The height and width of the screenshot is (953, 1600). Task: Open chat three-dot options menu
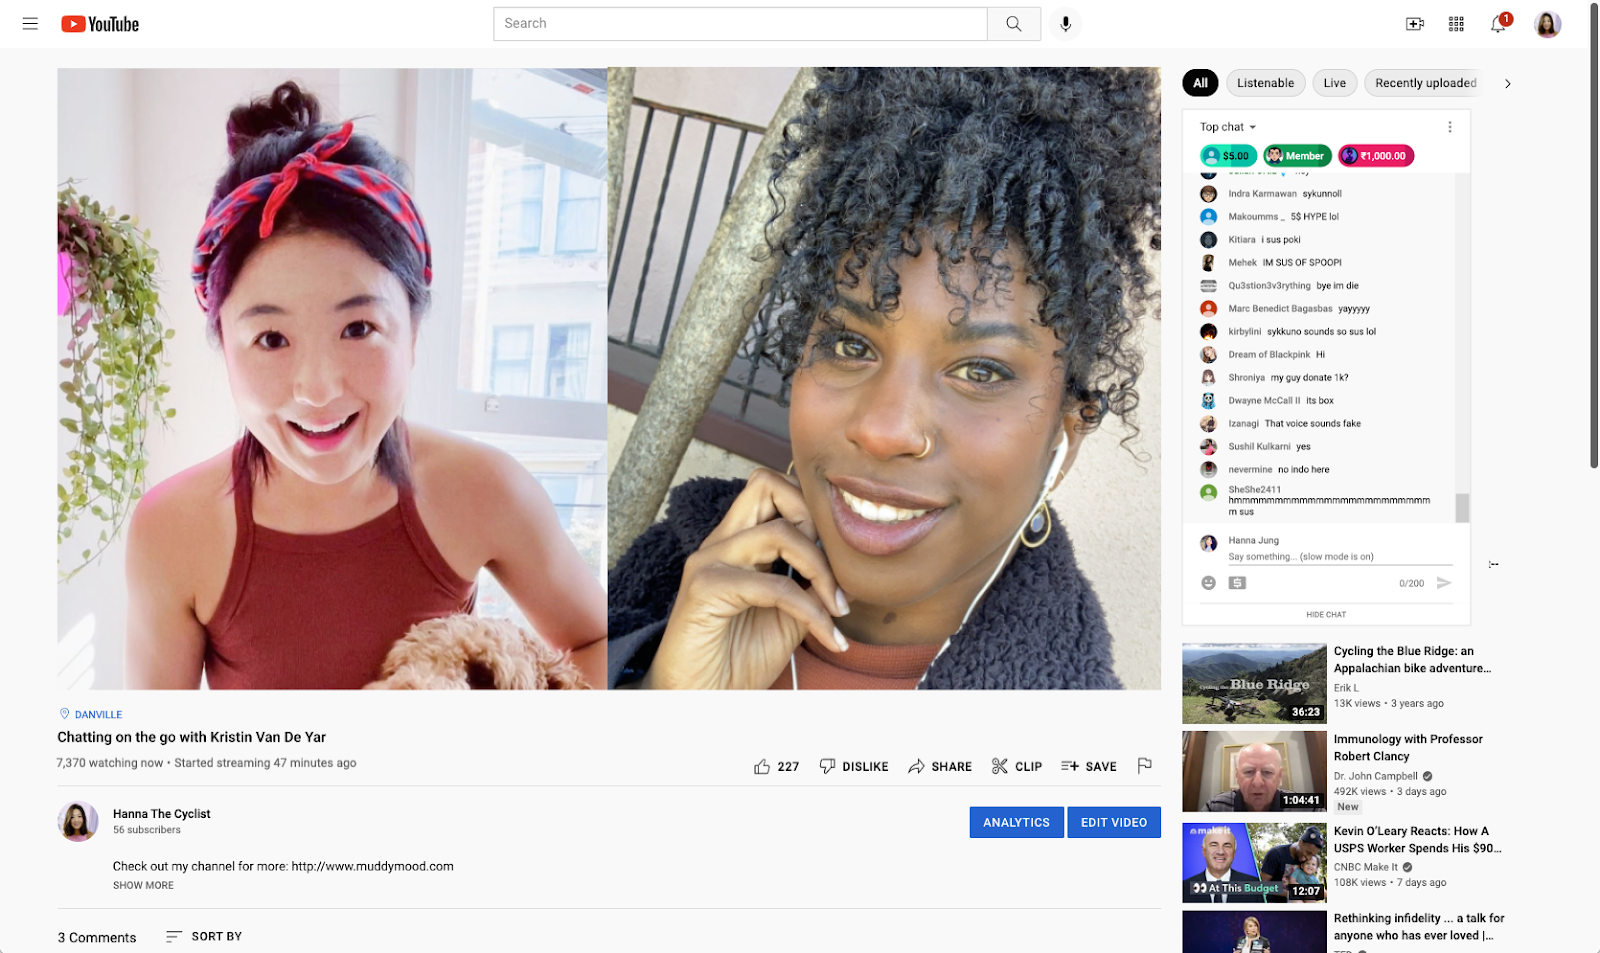(x=1450, y=127)
